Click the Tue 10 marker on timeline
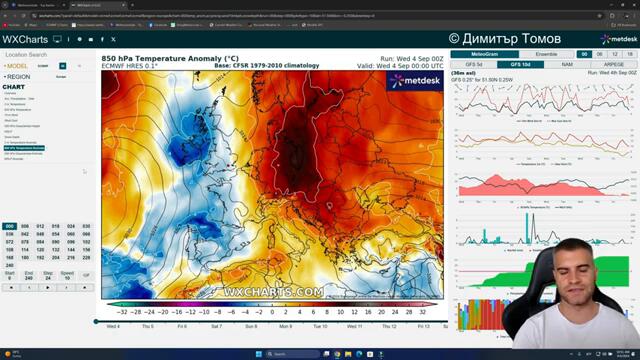 click(320, 327)
